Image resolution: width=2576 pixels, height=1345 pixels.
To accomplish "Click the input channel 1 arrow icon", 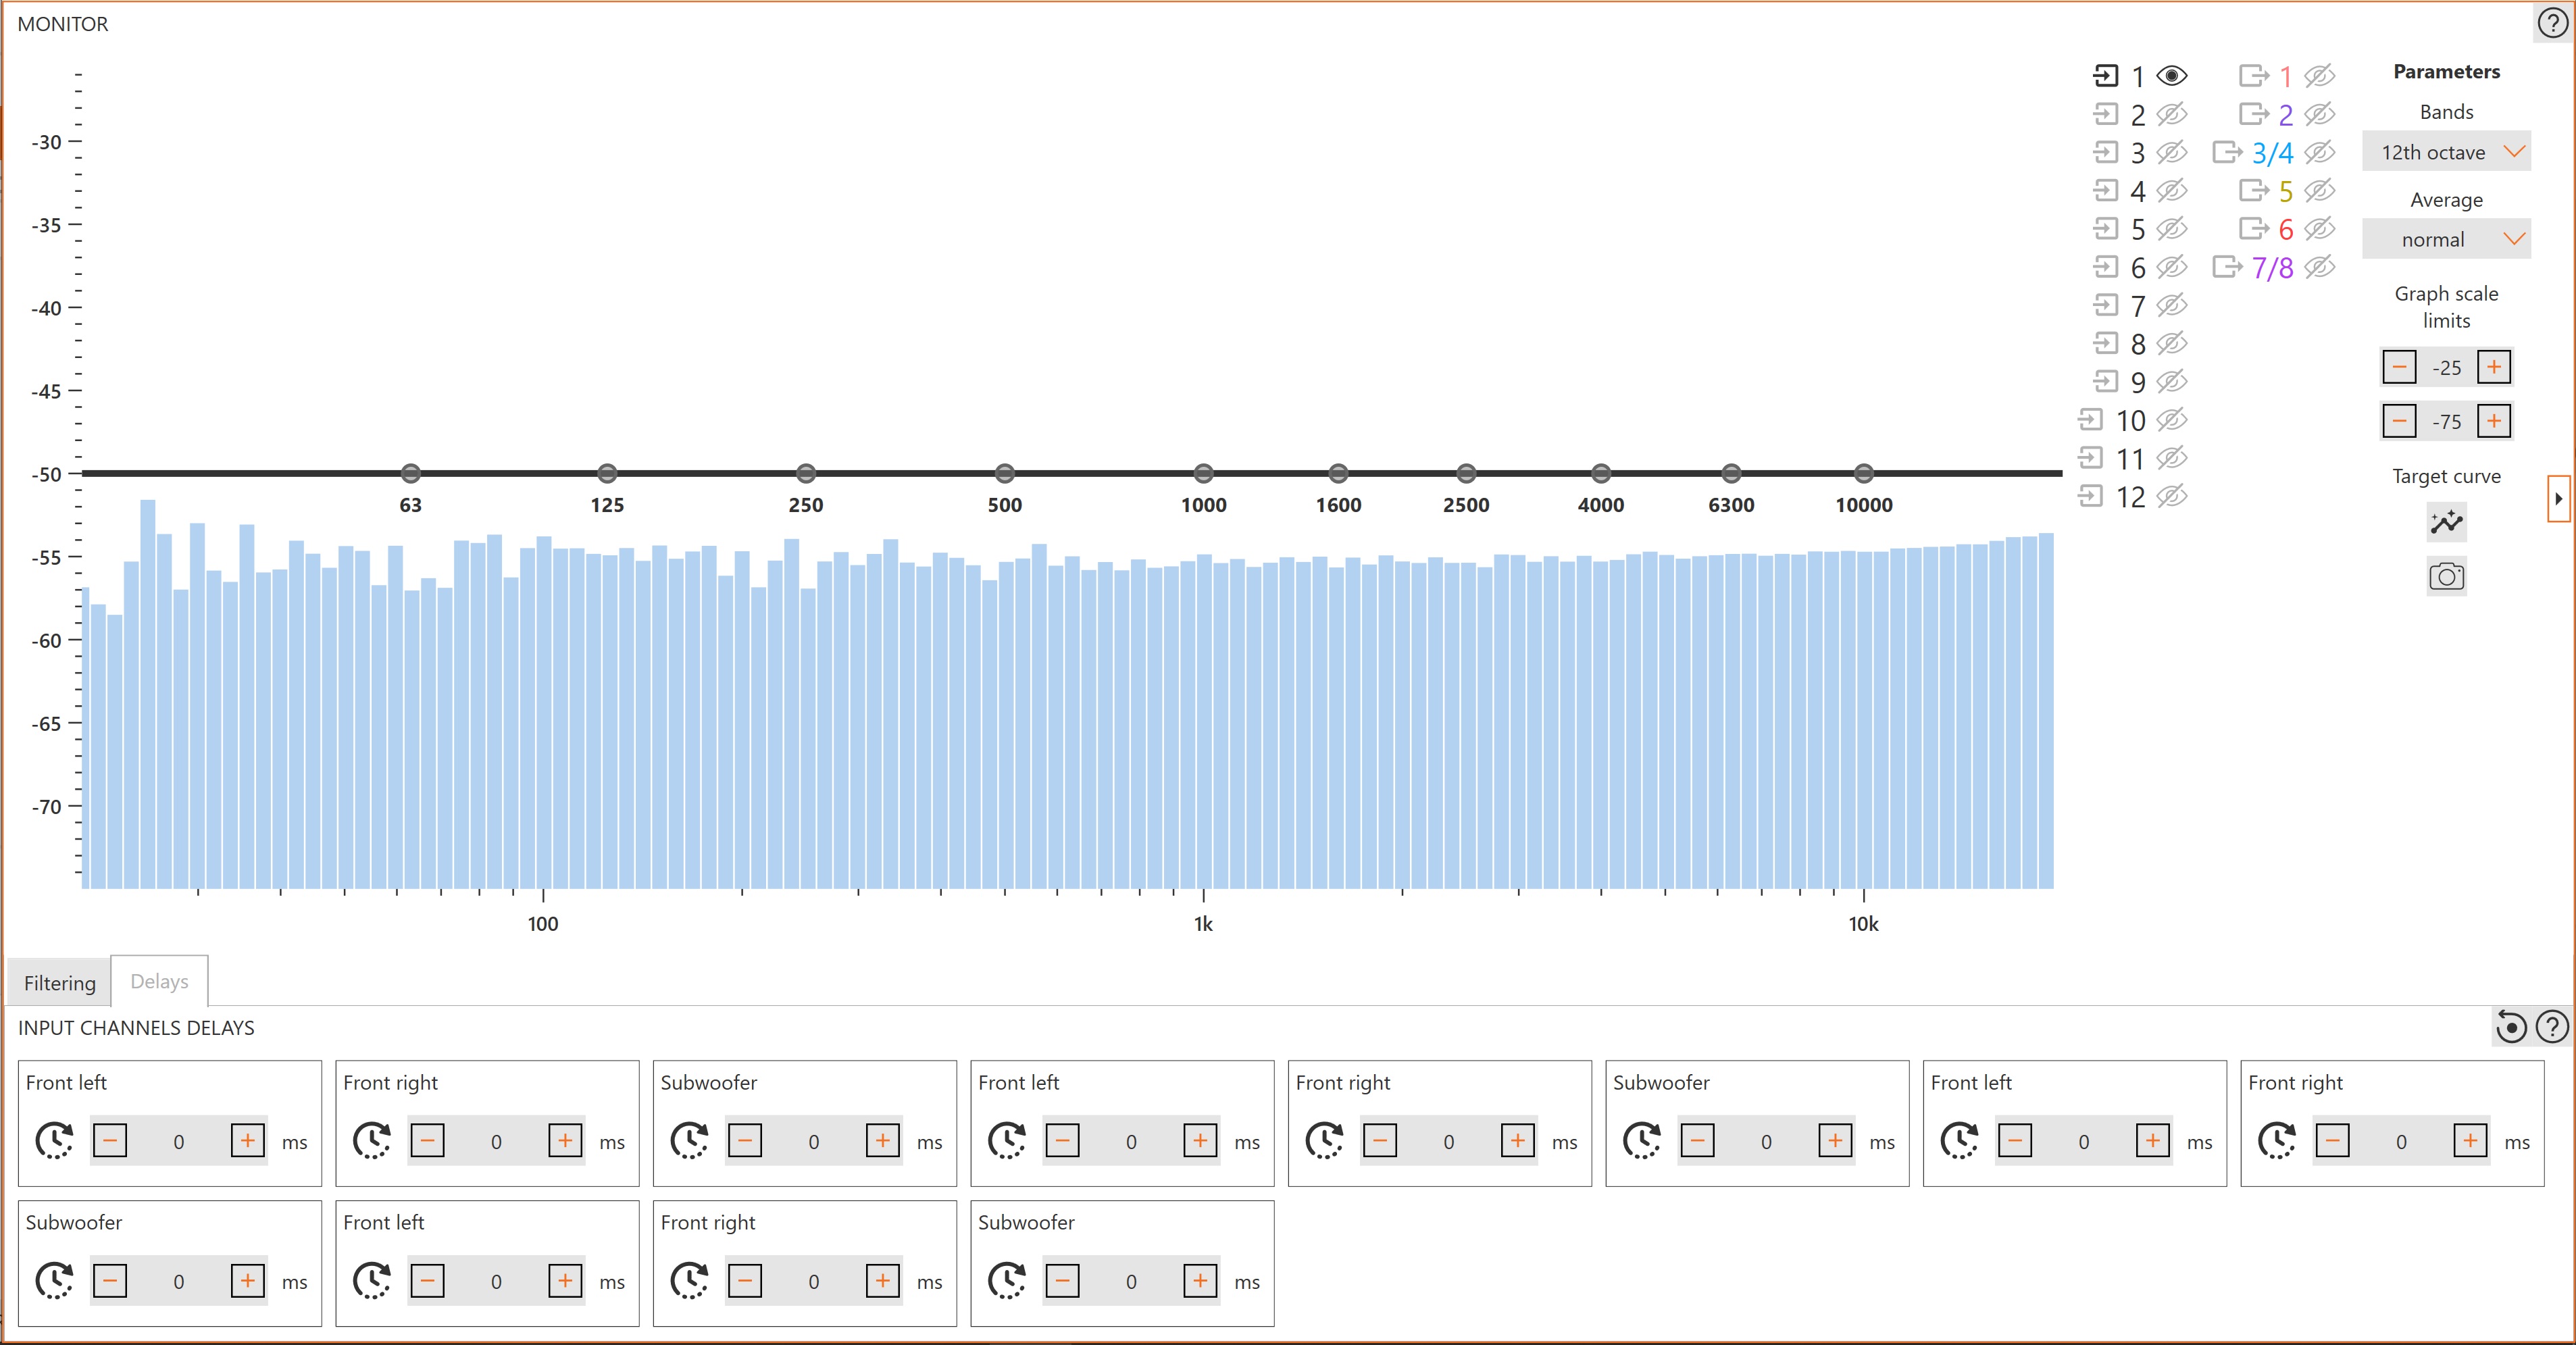I will 2106,76.
